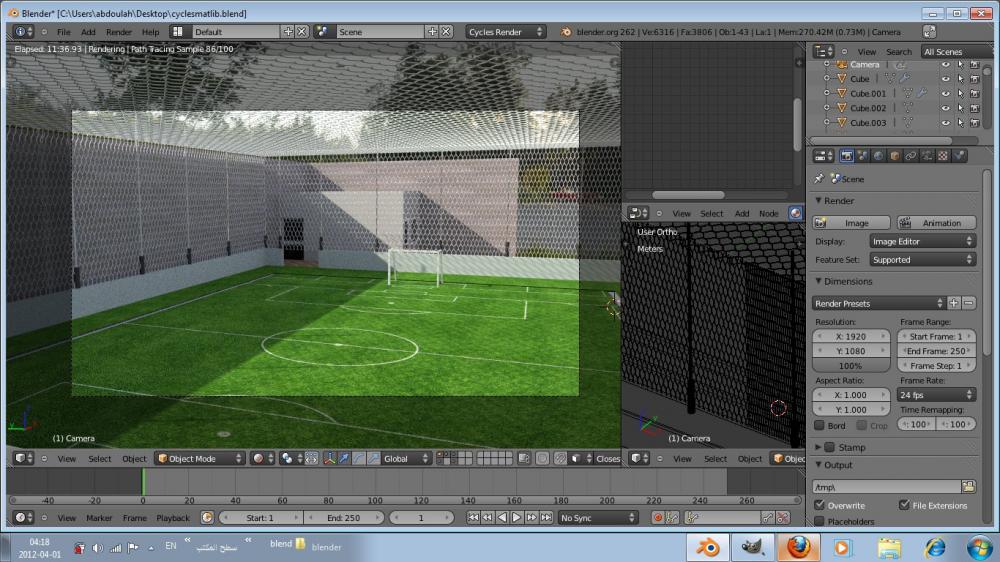The image size is (1000, 562).
Task: Open the No Sync dropdown
Action: 598,517
